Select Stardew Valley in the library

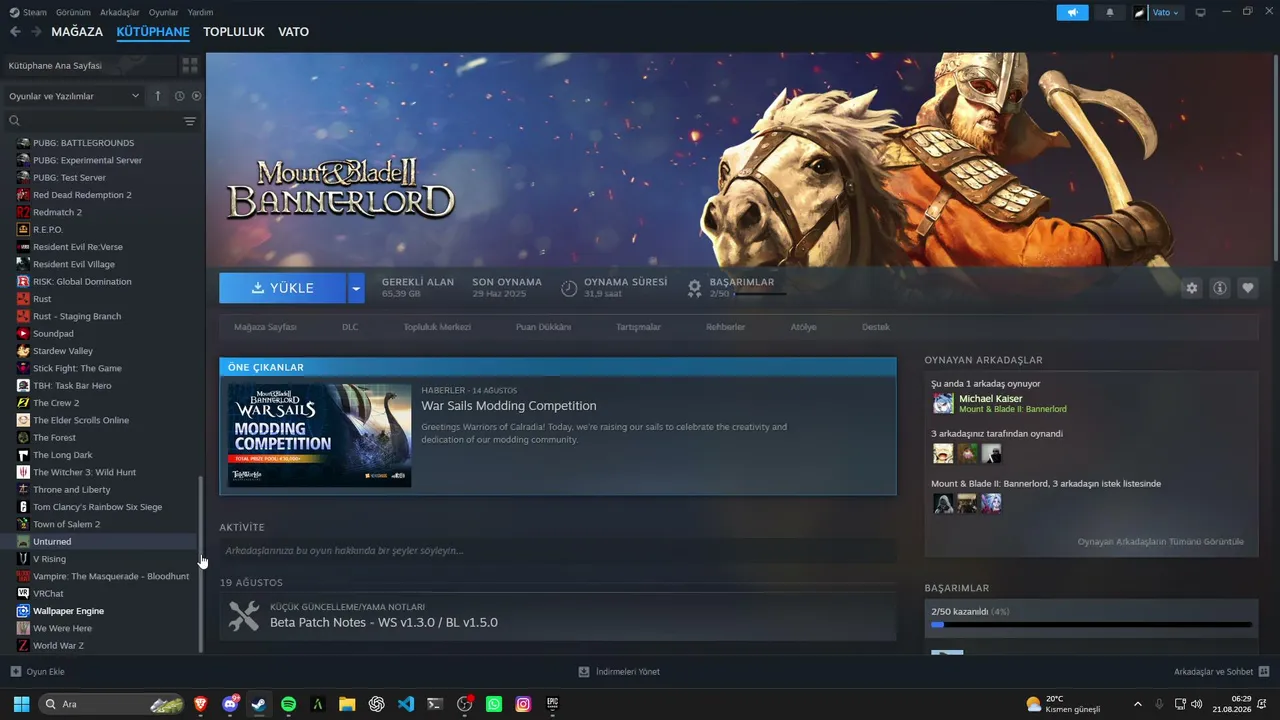tap(100, 351)
